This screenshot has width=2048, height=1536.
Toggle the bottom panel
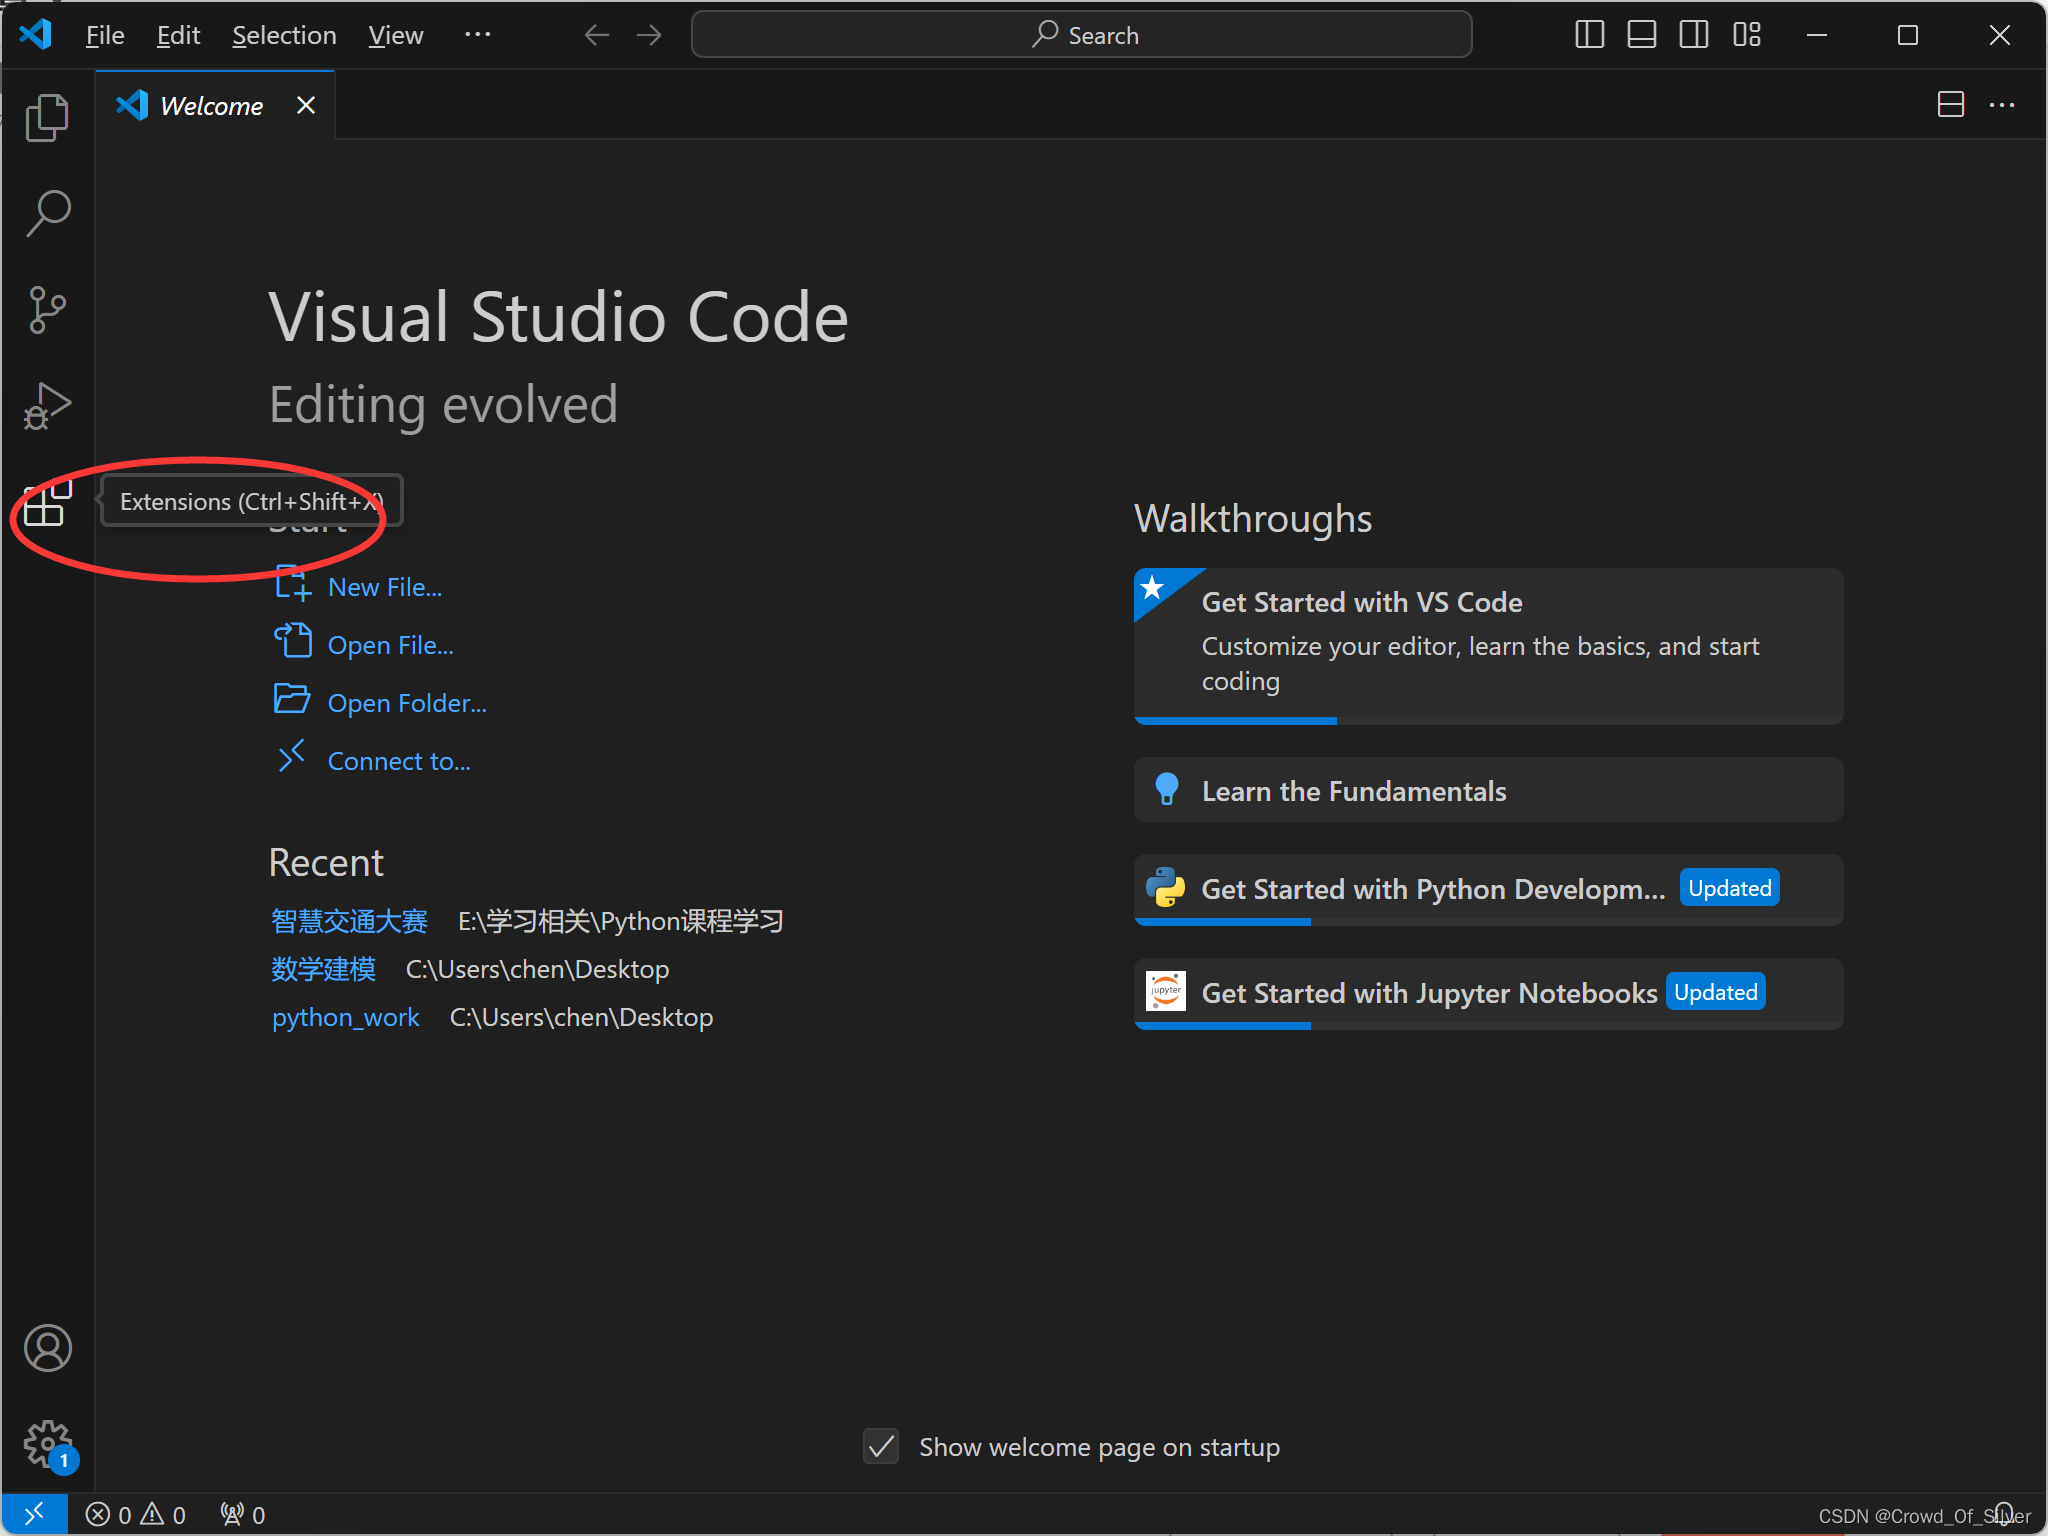[1642, 35]
